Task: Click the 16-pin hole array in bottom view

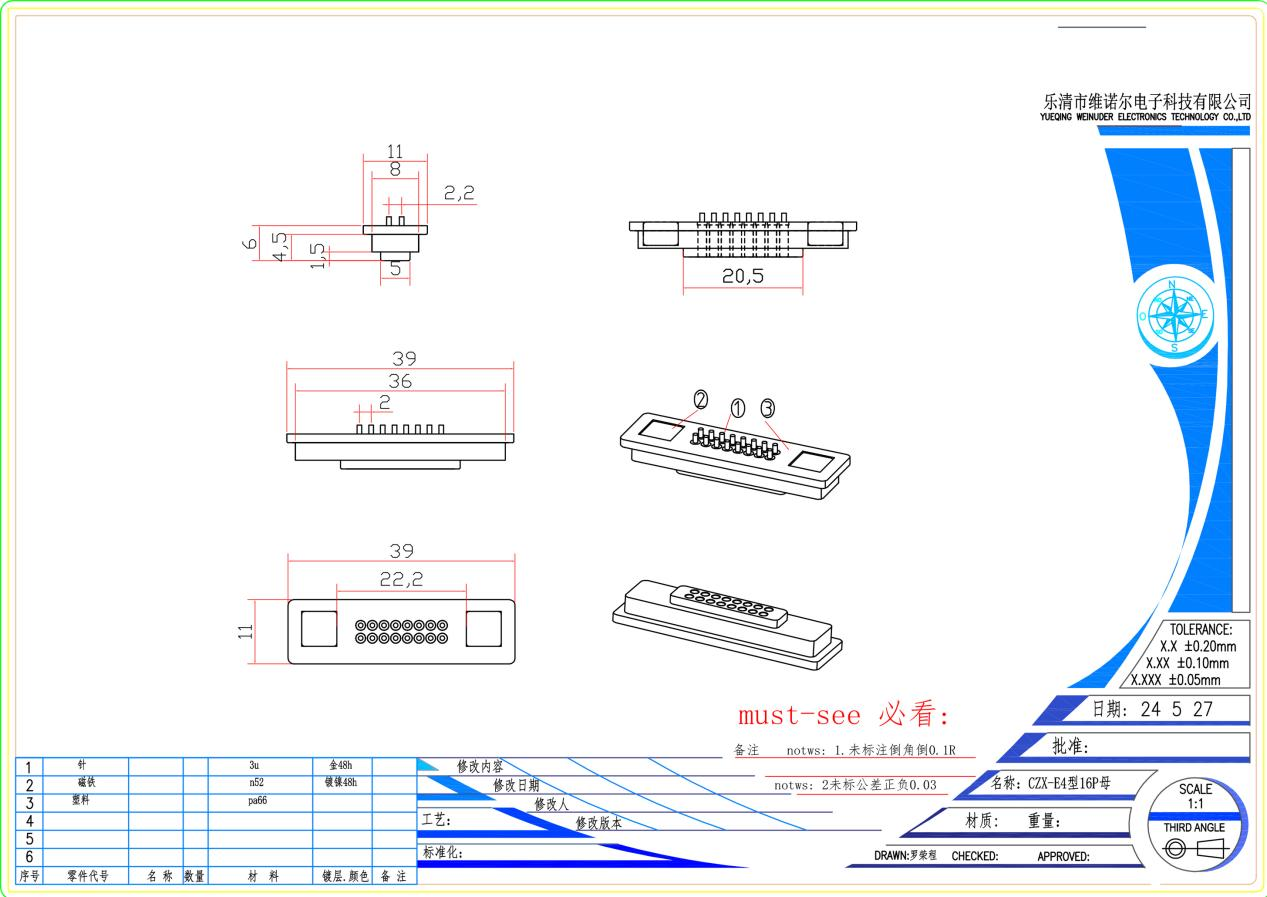Action: [401, 631]
